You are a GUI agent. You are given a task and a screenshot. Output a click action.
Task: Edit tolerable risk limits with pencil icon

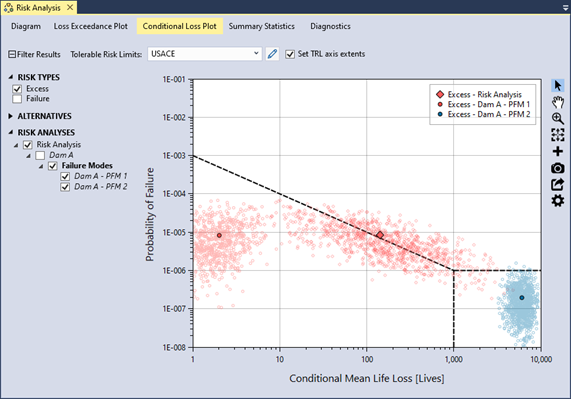[x=272, y=54]
